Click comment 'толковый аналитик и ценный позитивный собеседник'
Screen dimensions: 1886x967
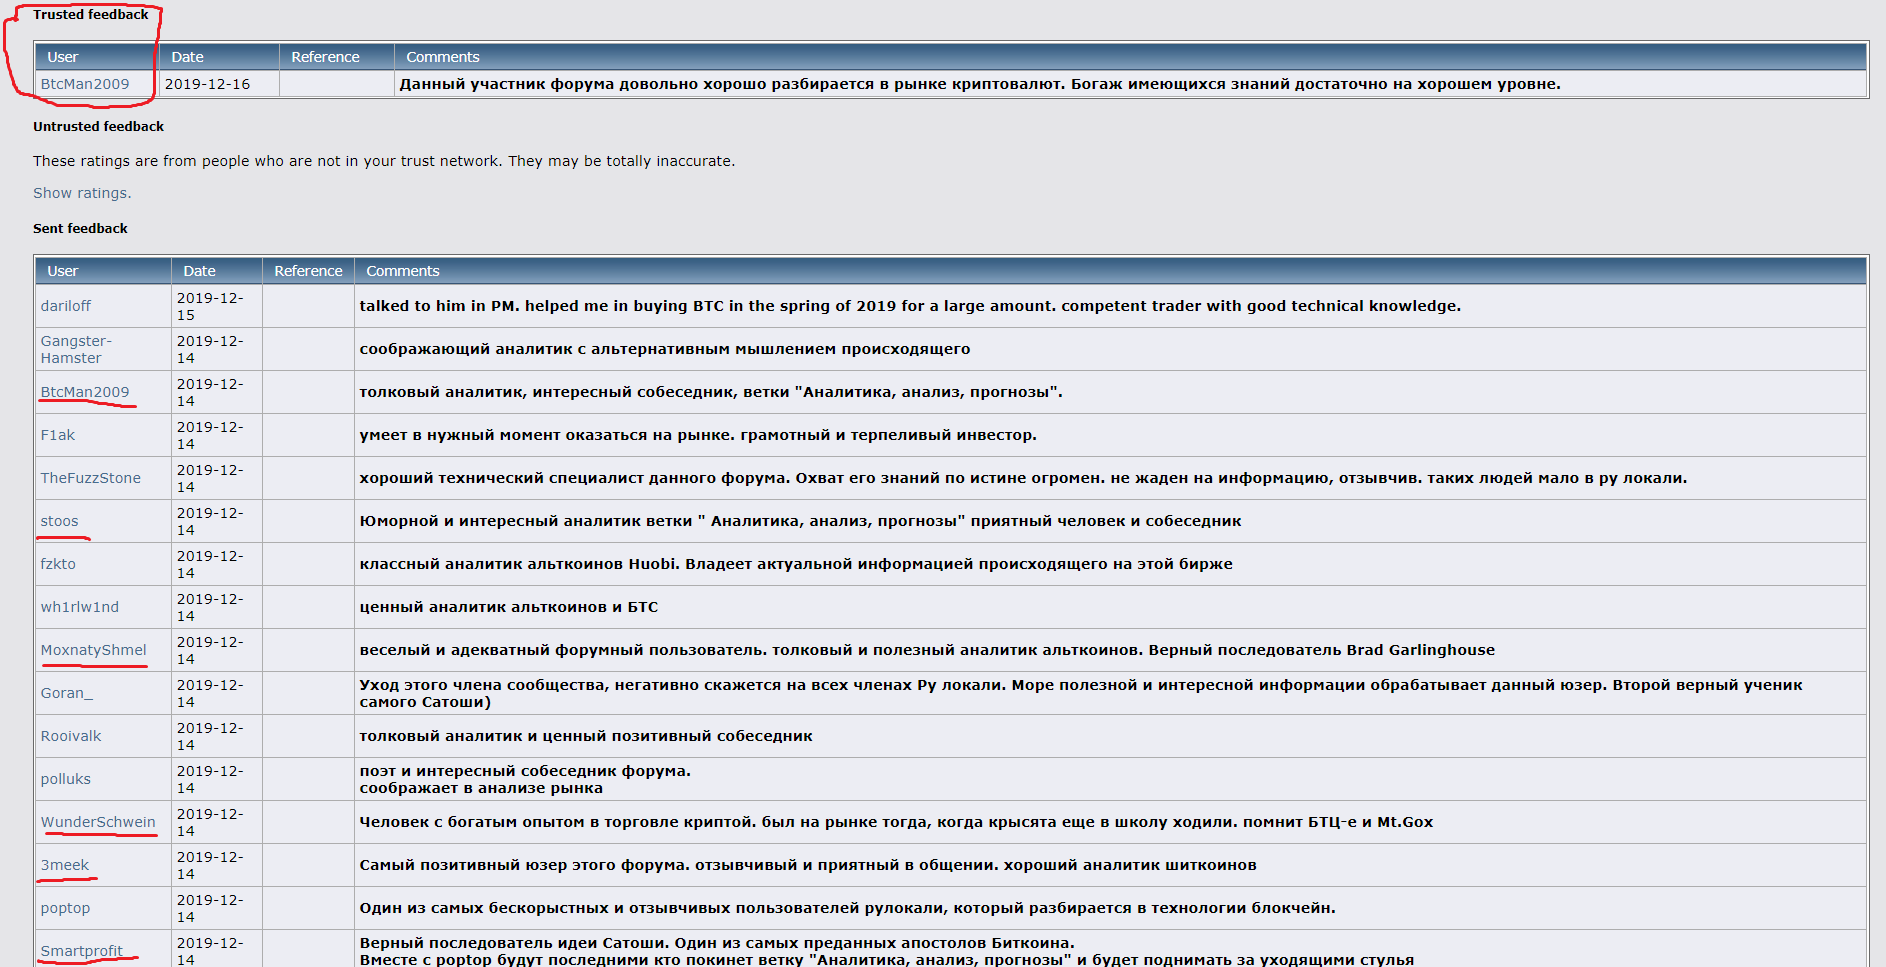(586, 736)
